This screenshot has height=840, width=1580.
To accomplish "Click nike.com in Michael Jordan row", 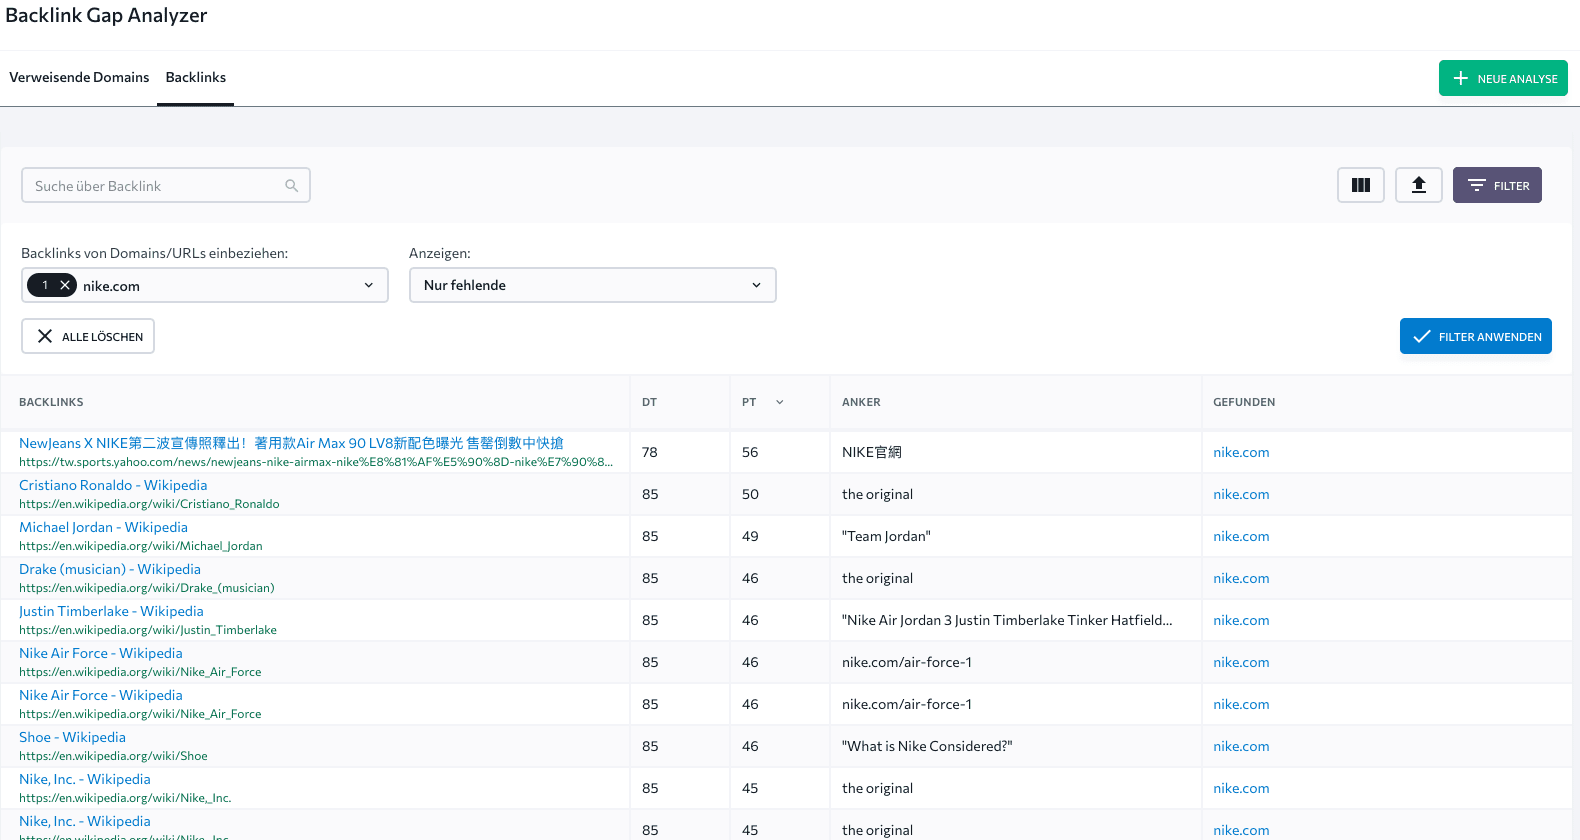I will [x=1241, y=536].
